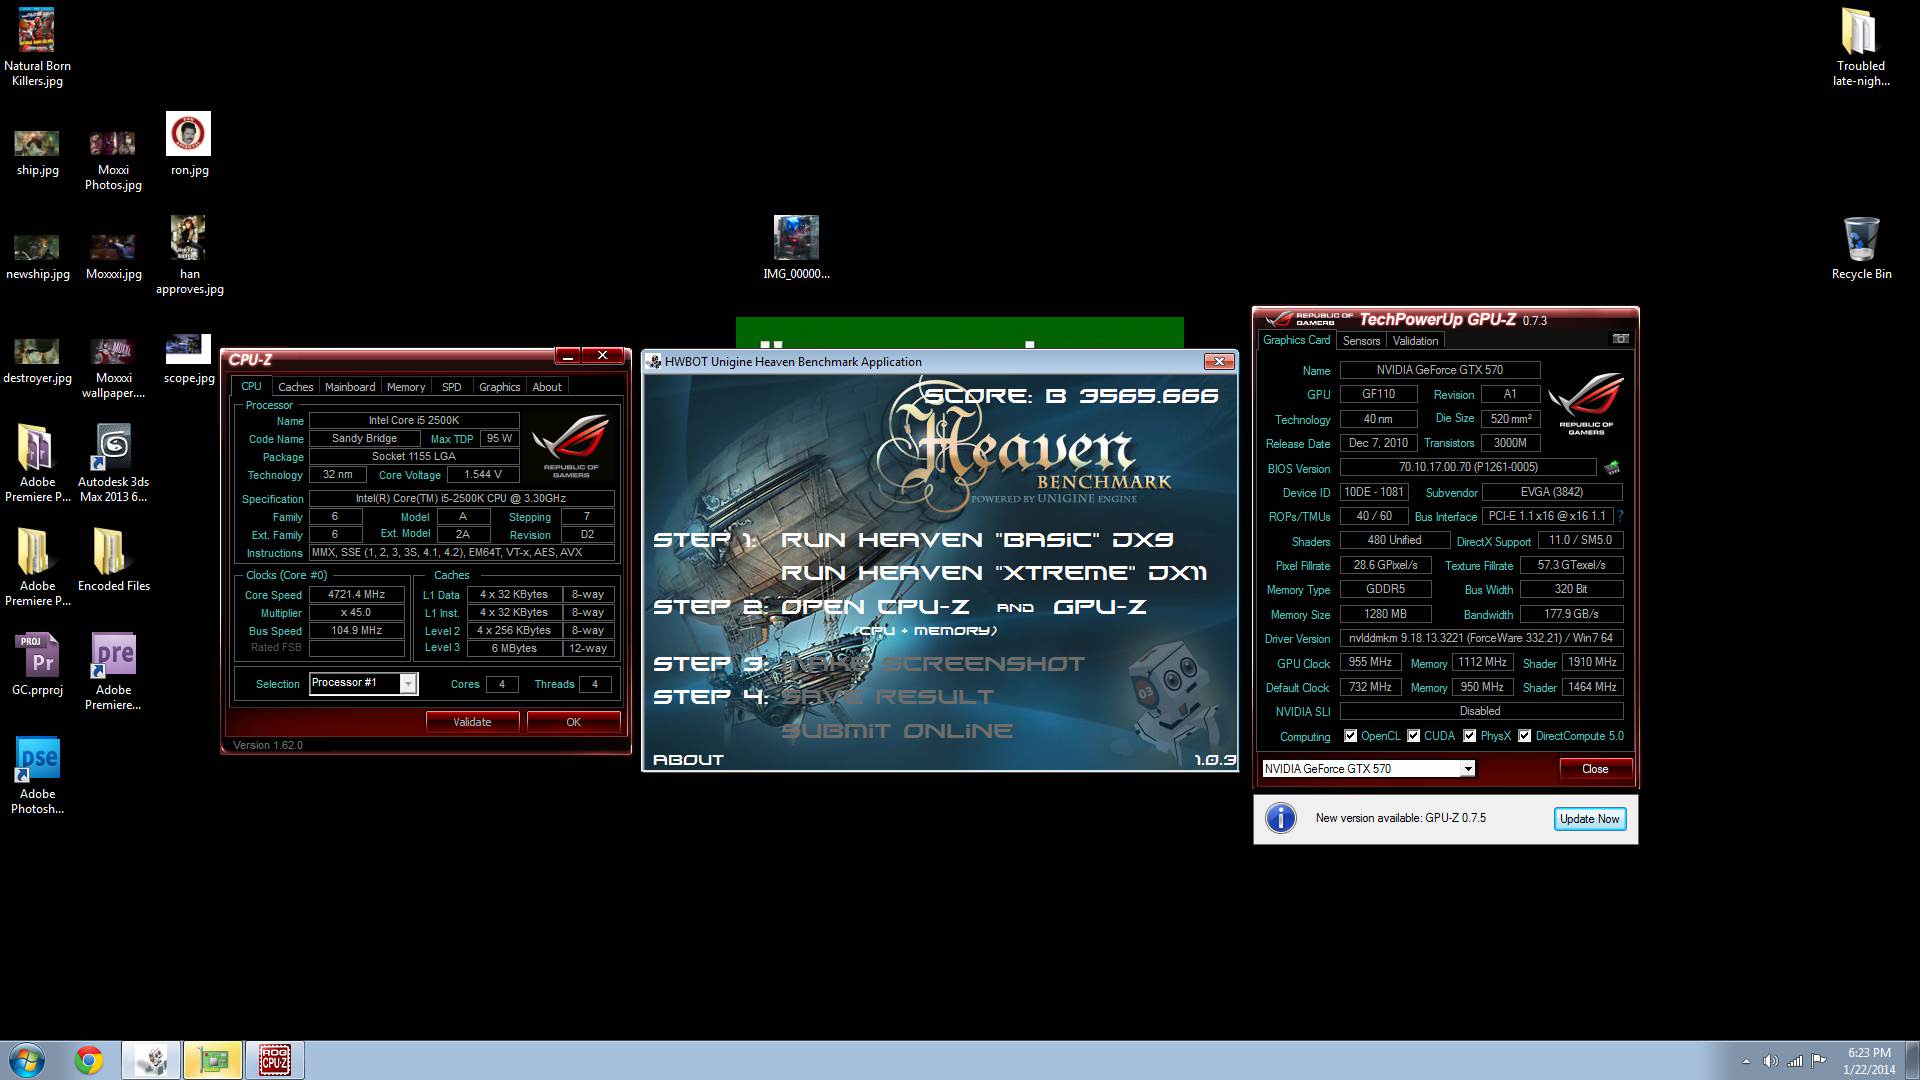Click GPU-Z BIOS save chip icon

1612,467
